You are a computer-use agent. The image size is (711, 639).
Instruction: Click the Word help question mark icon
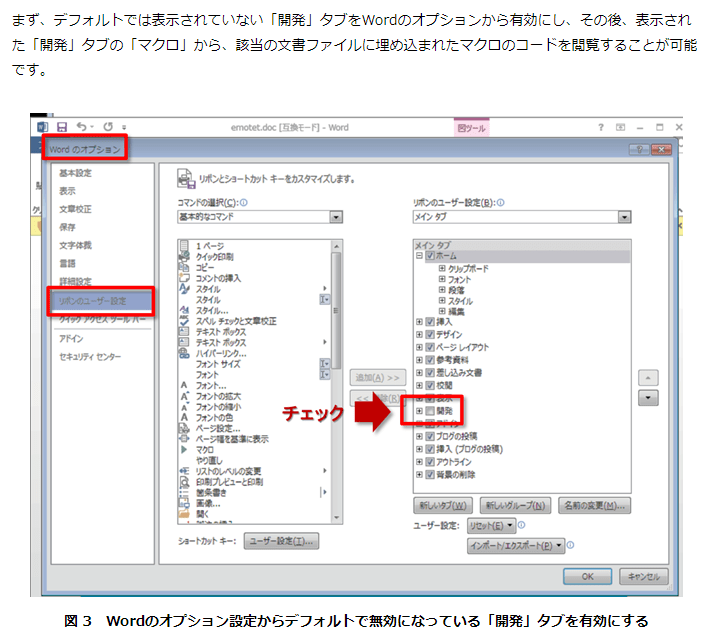click(x=600, y=128)
